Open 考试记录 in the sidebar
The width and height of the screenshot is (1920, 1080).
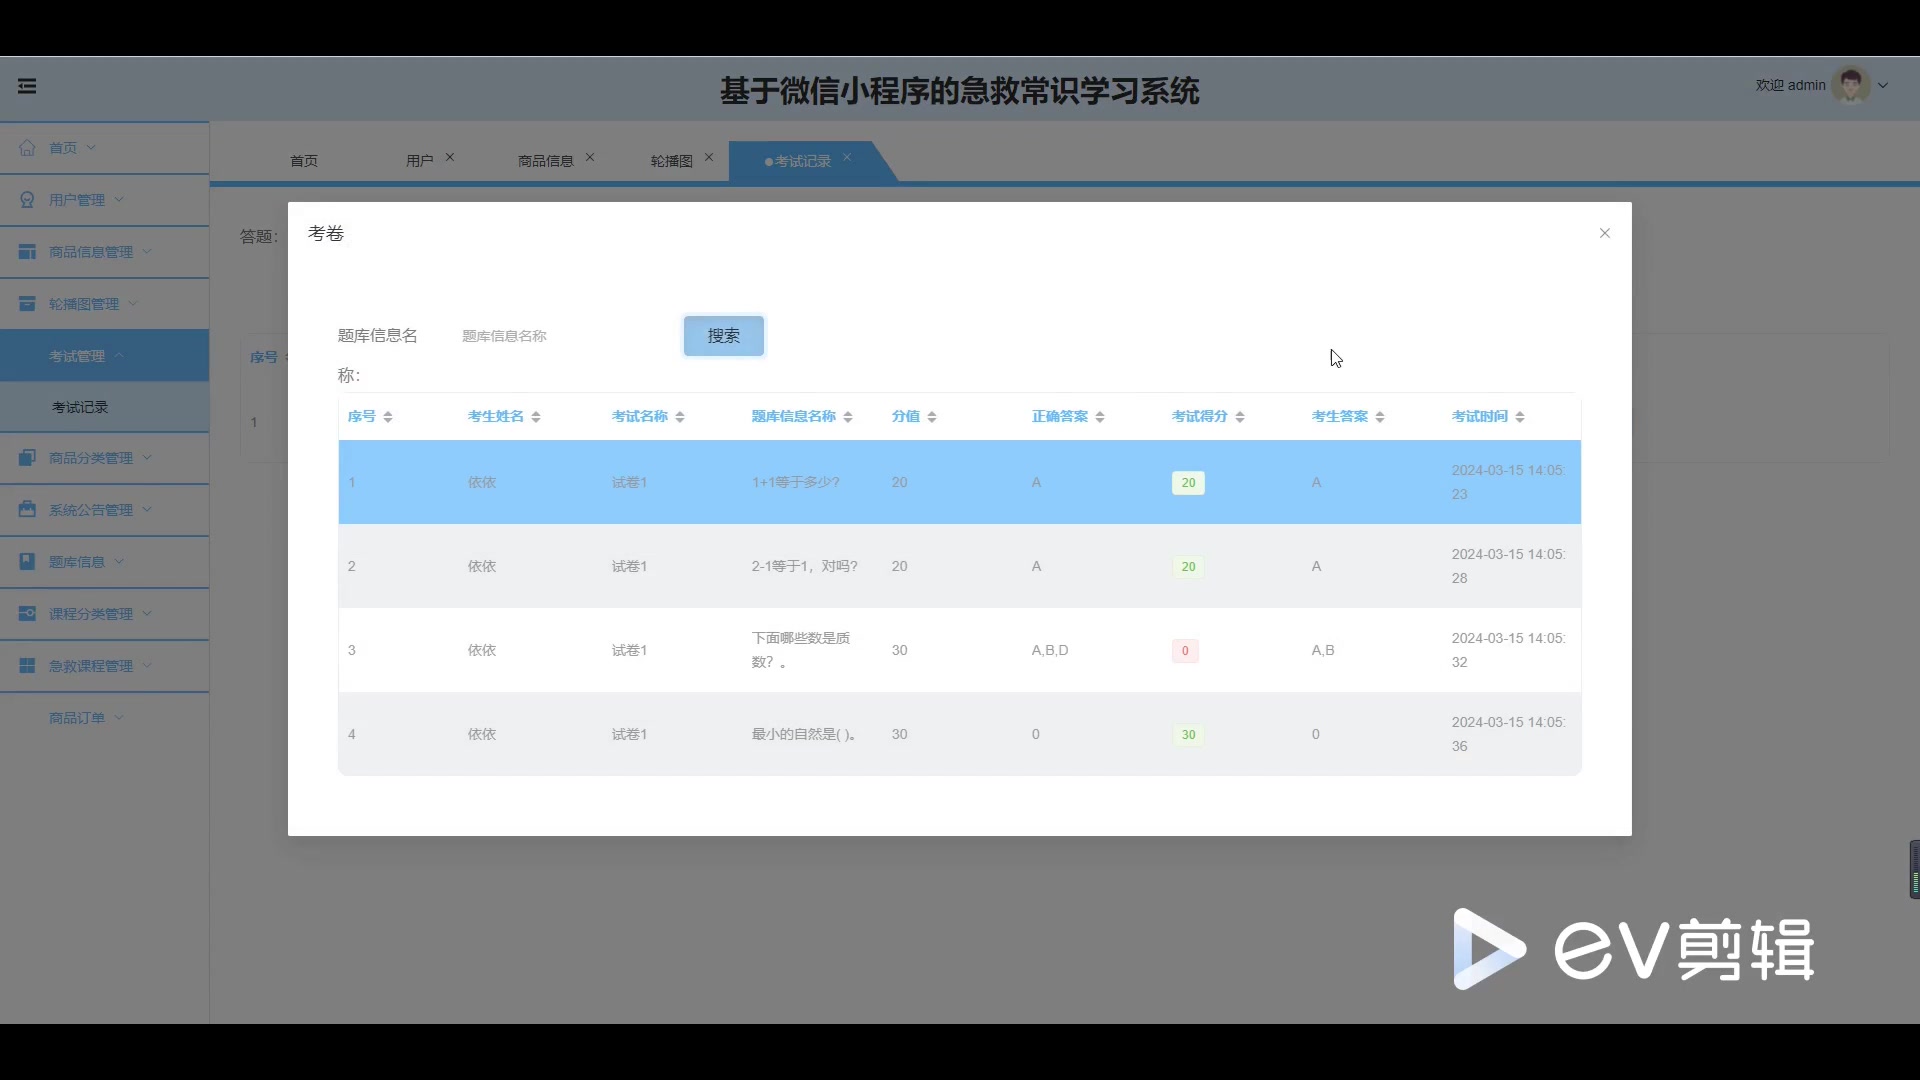point(80,407)
